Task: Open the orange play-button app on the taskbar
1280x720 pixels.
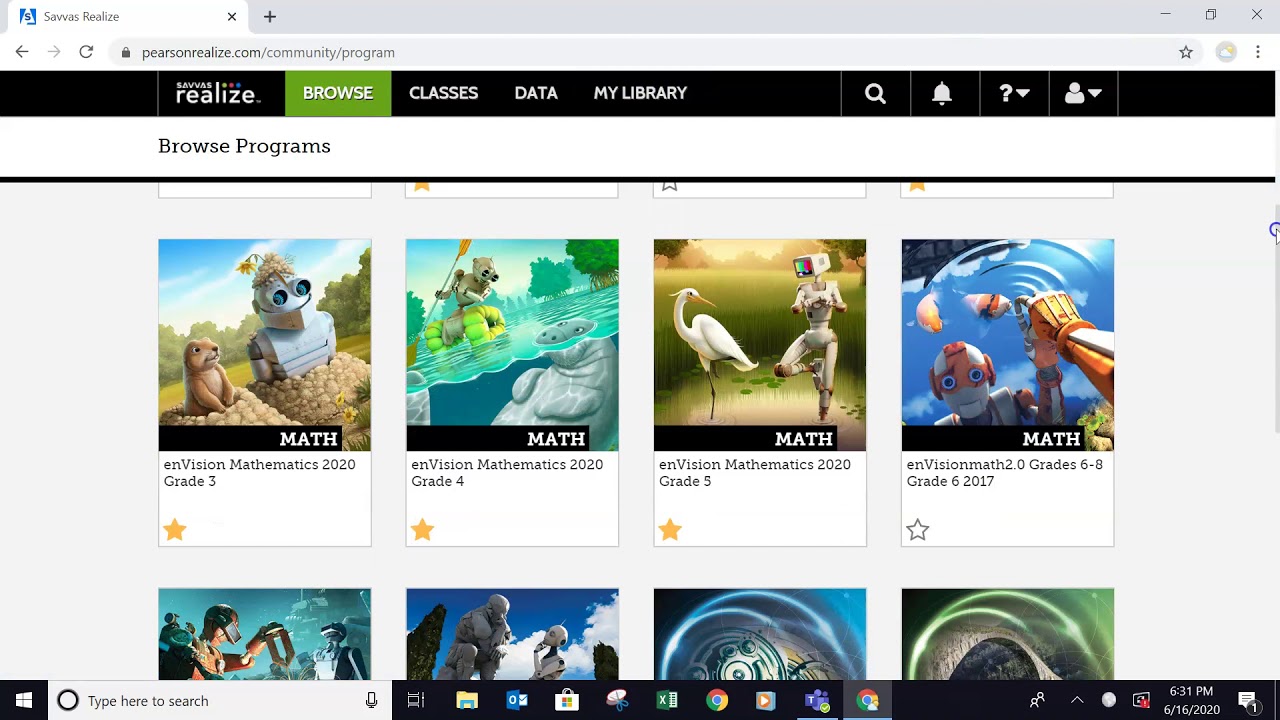Action: point(767,700)
